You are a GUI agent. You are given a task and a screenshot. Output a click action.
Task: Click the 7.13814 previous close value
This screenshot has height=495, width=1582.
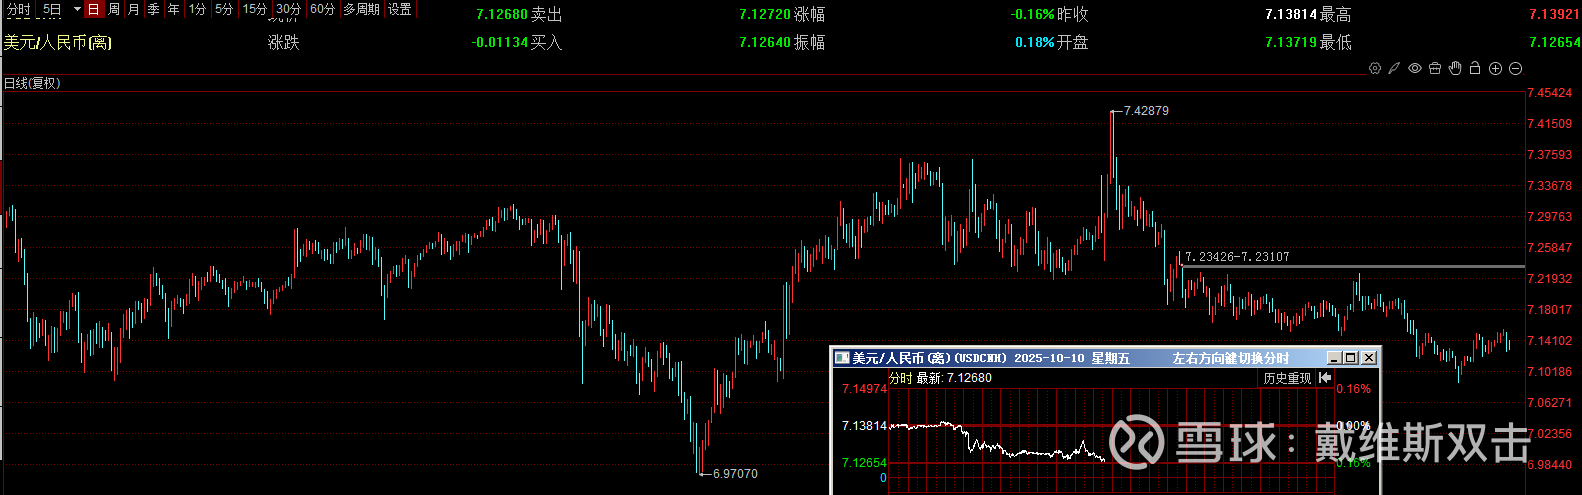[x=1291, y=15]
